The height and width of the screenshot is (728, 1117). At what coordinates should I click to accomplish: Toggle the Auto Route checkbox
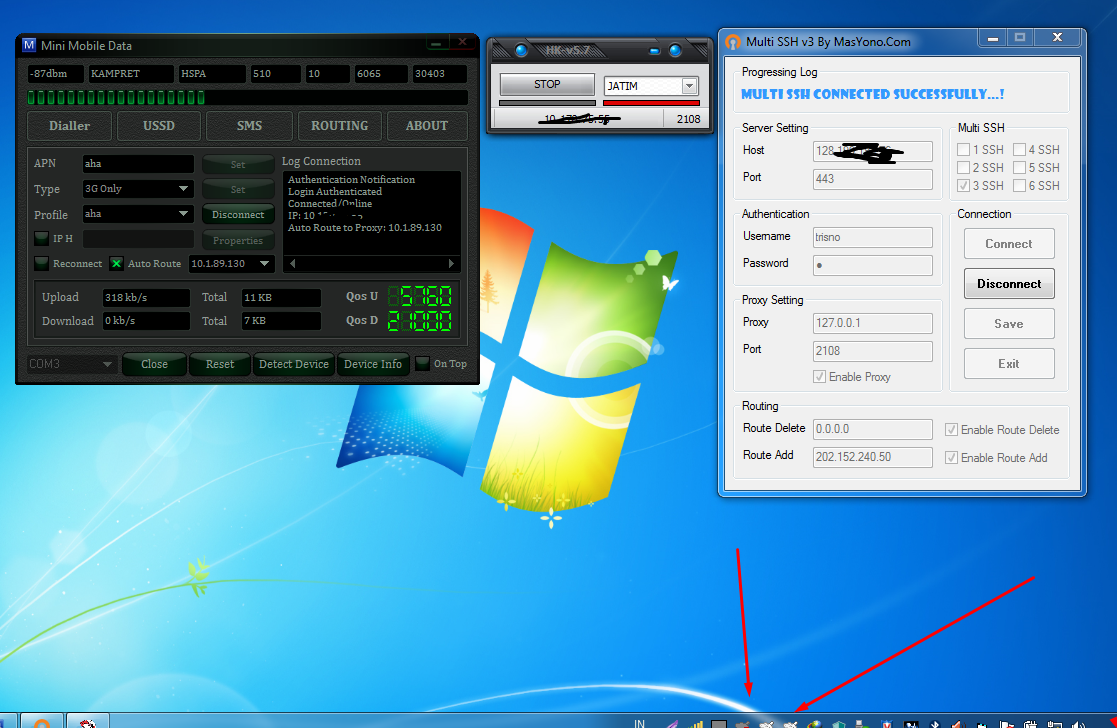coord(116,263)
